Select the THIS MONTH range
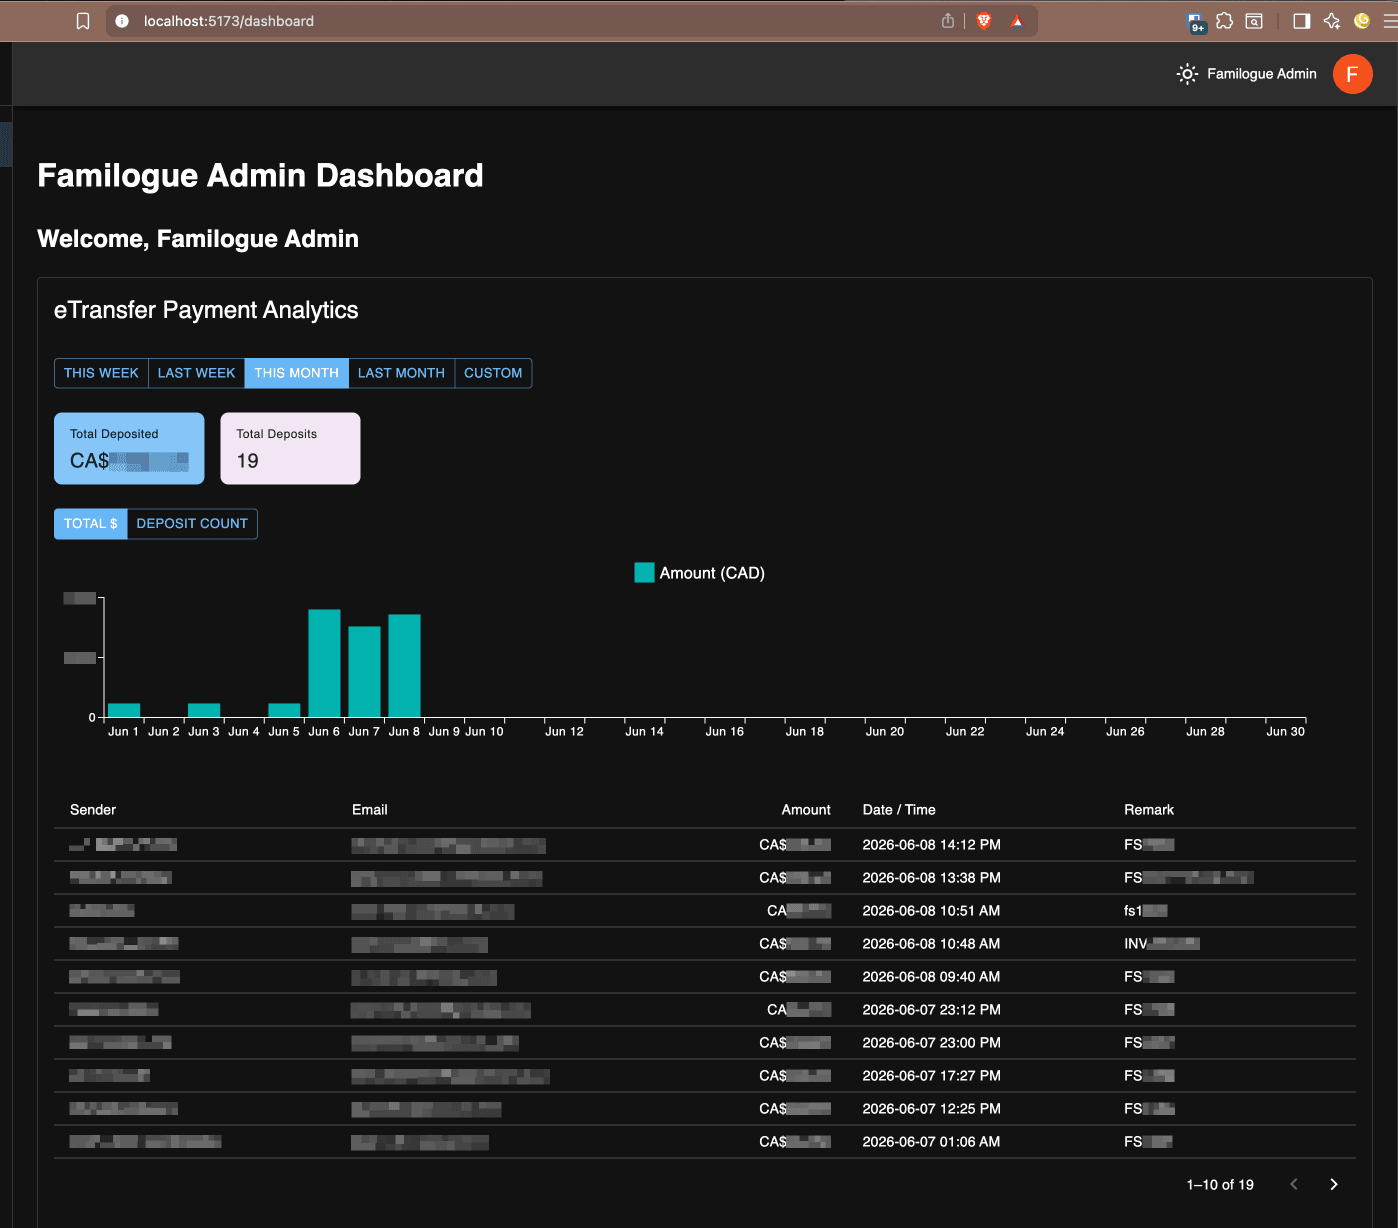Viewport: 1398px width, 1228px height. pos(296,373)
